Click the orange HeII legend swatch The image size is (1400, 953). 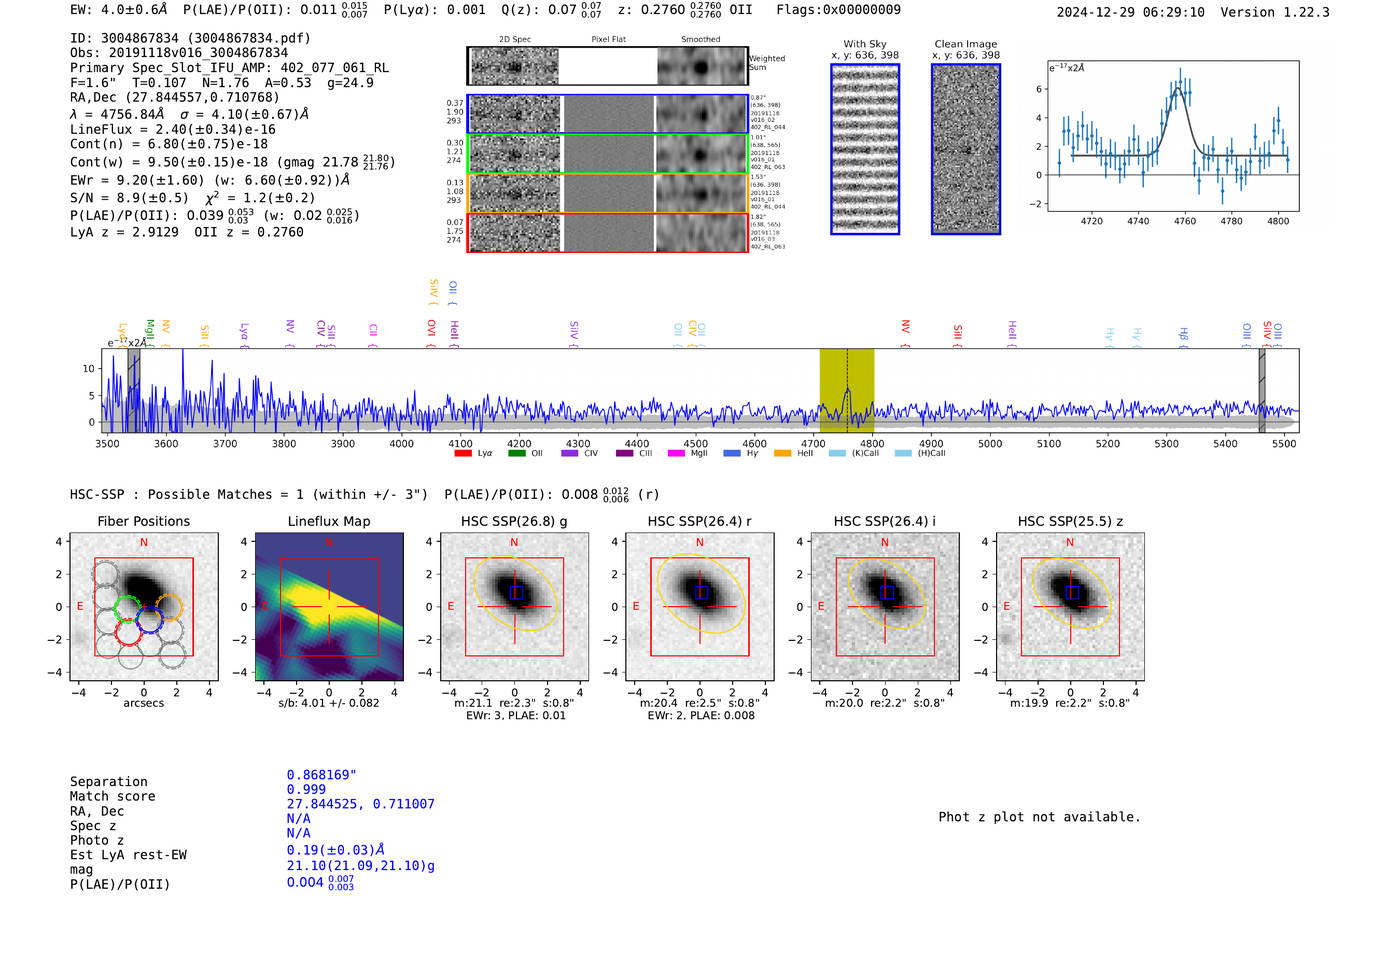782,453
